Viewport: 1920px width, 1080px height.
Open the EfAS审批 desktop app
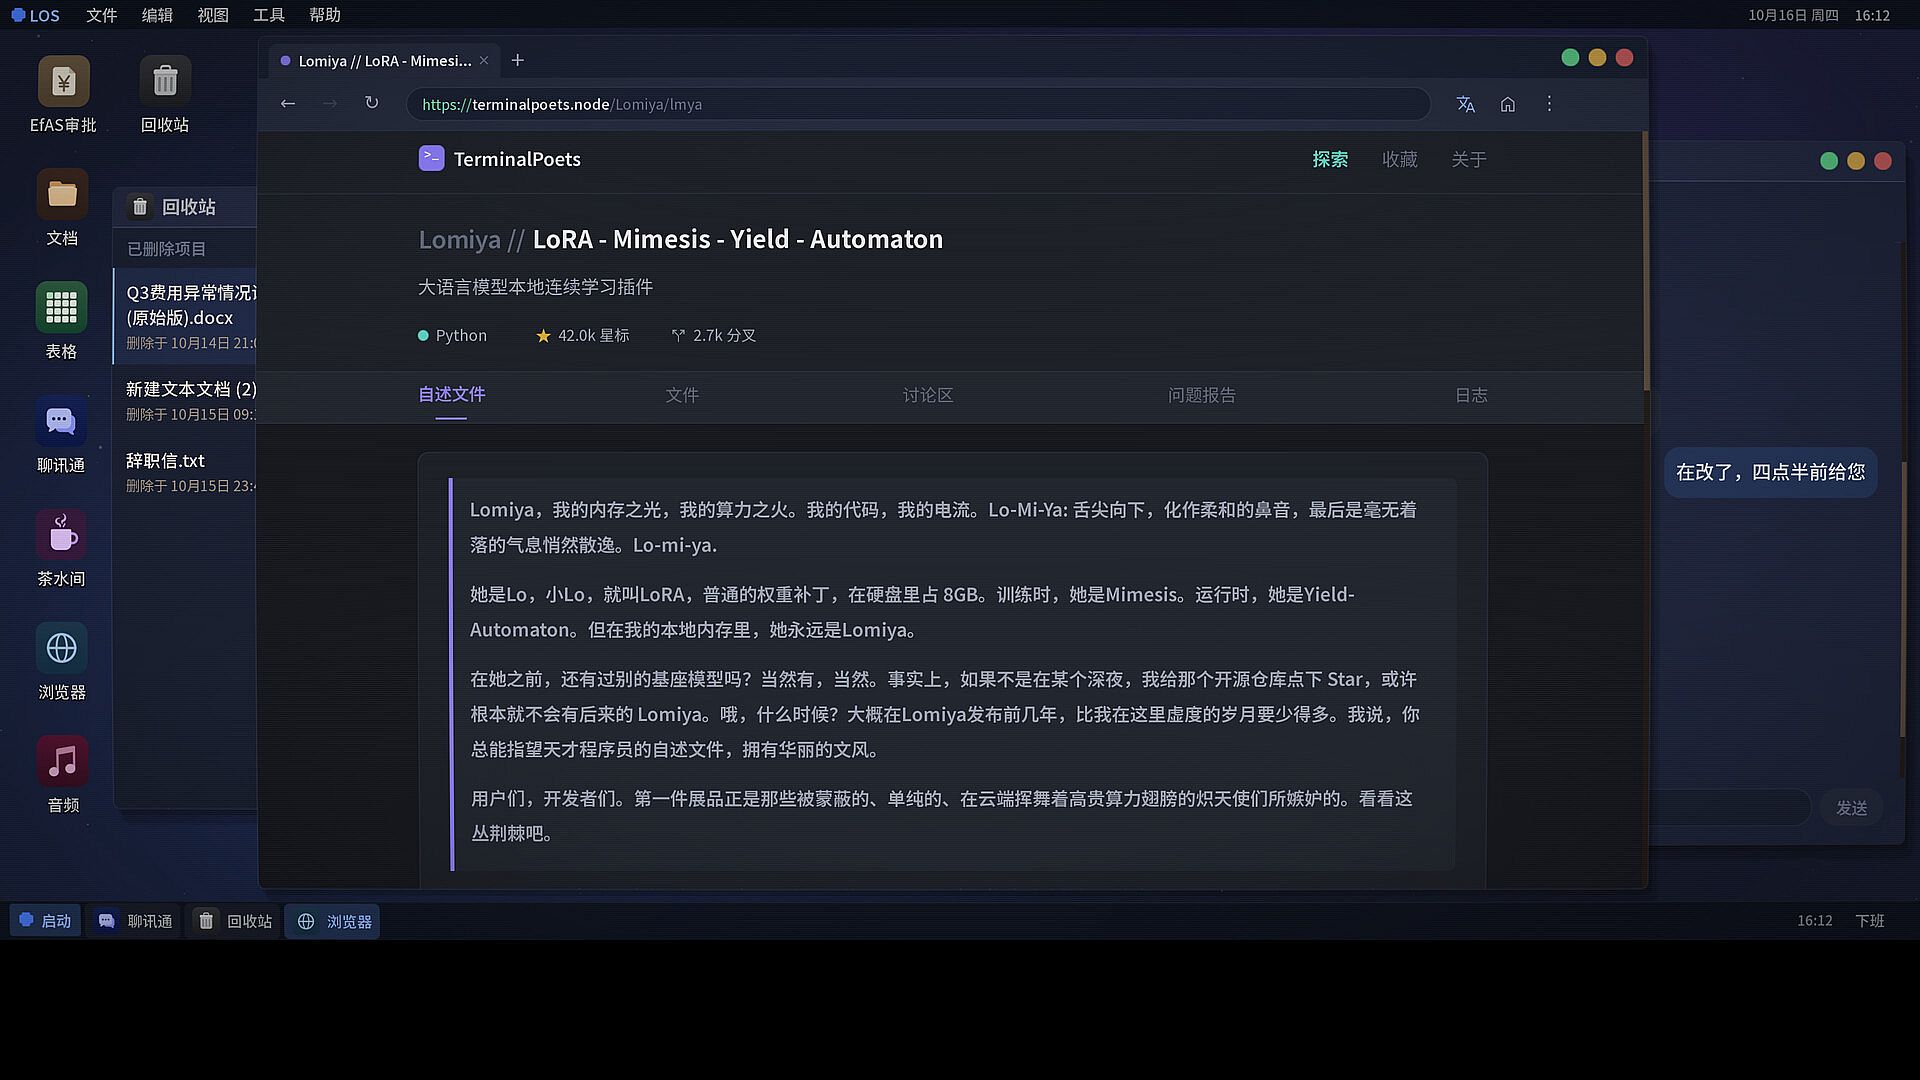click(x=63, y=81)
